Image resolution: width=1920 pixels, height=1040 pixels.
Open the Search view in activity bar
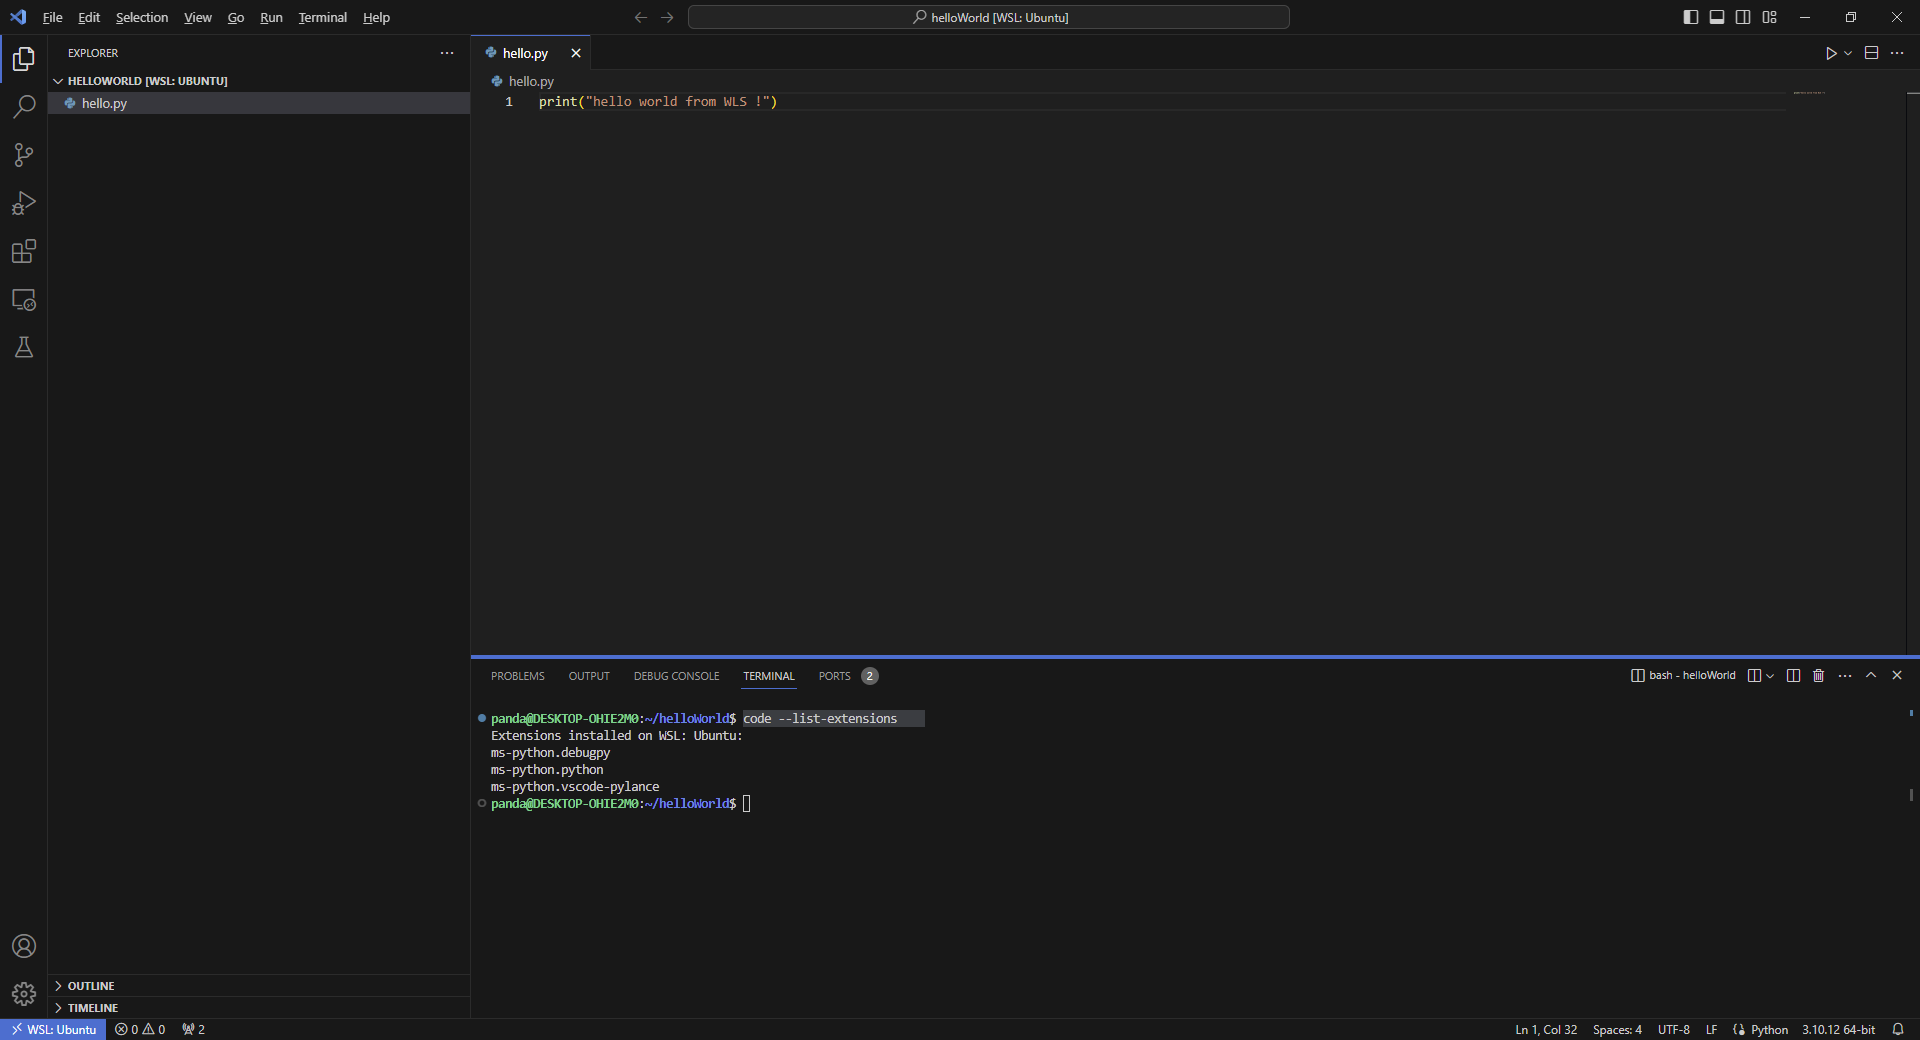(x=24, y=107)
